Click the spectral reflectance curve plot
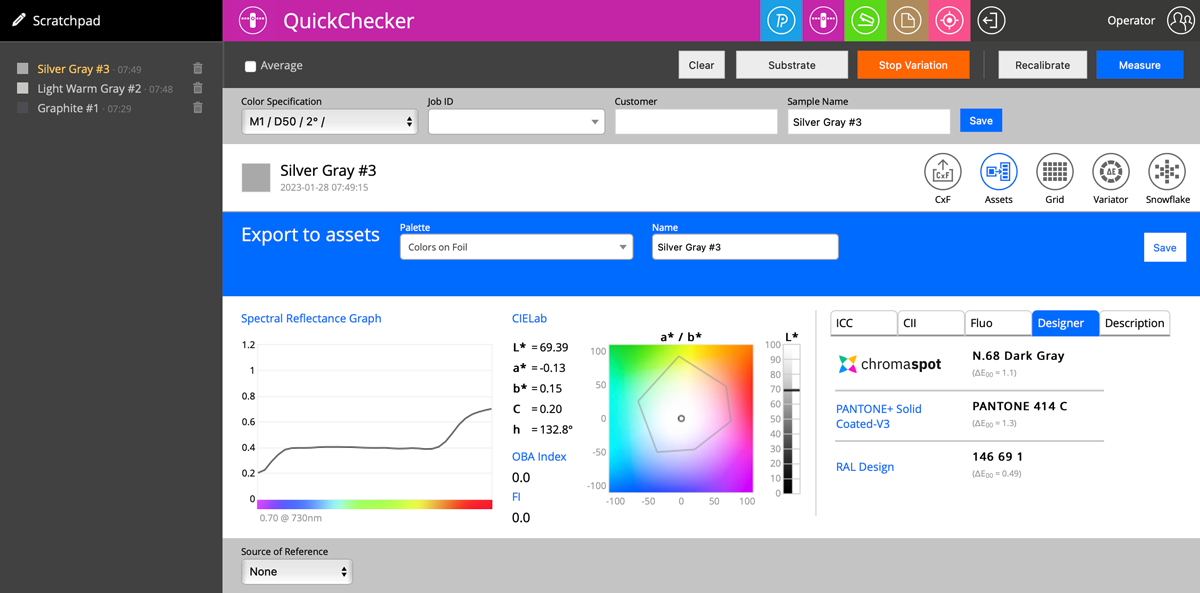Image resolution: width=1200 pixels, height=593 pixels. [374, 422]
